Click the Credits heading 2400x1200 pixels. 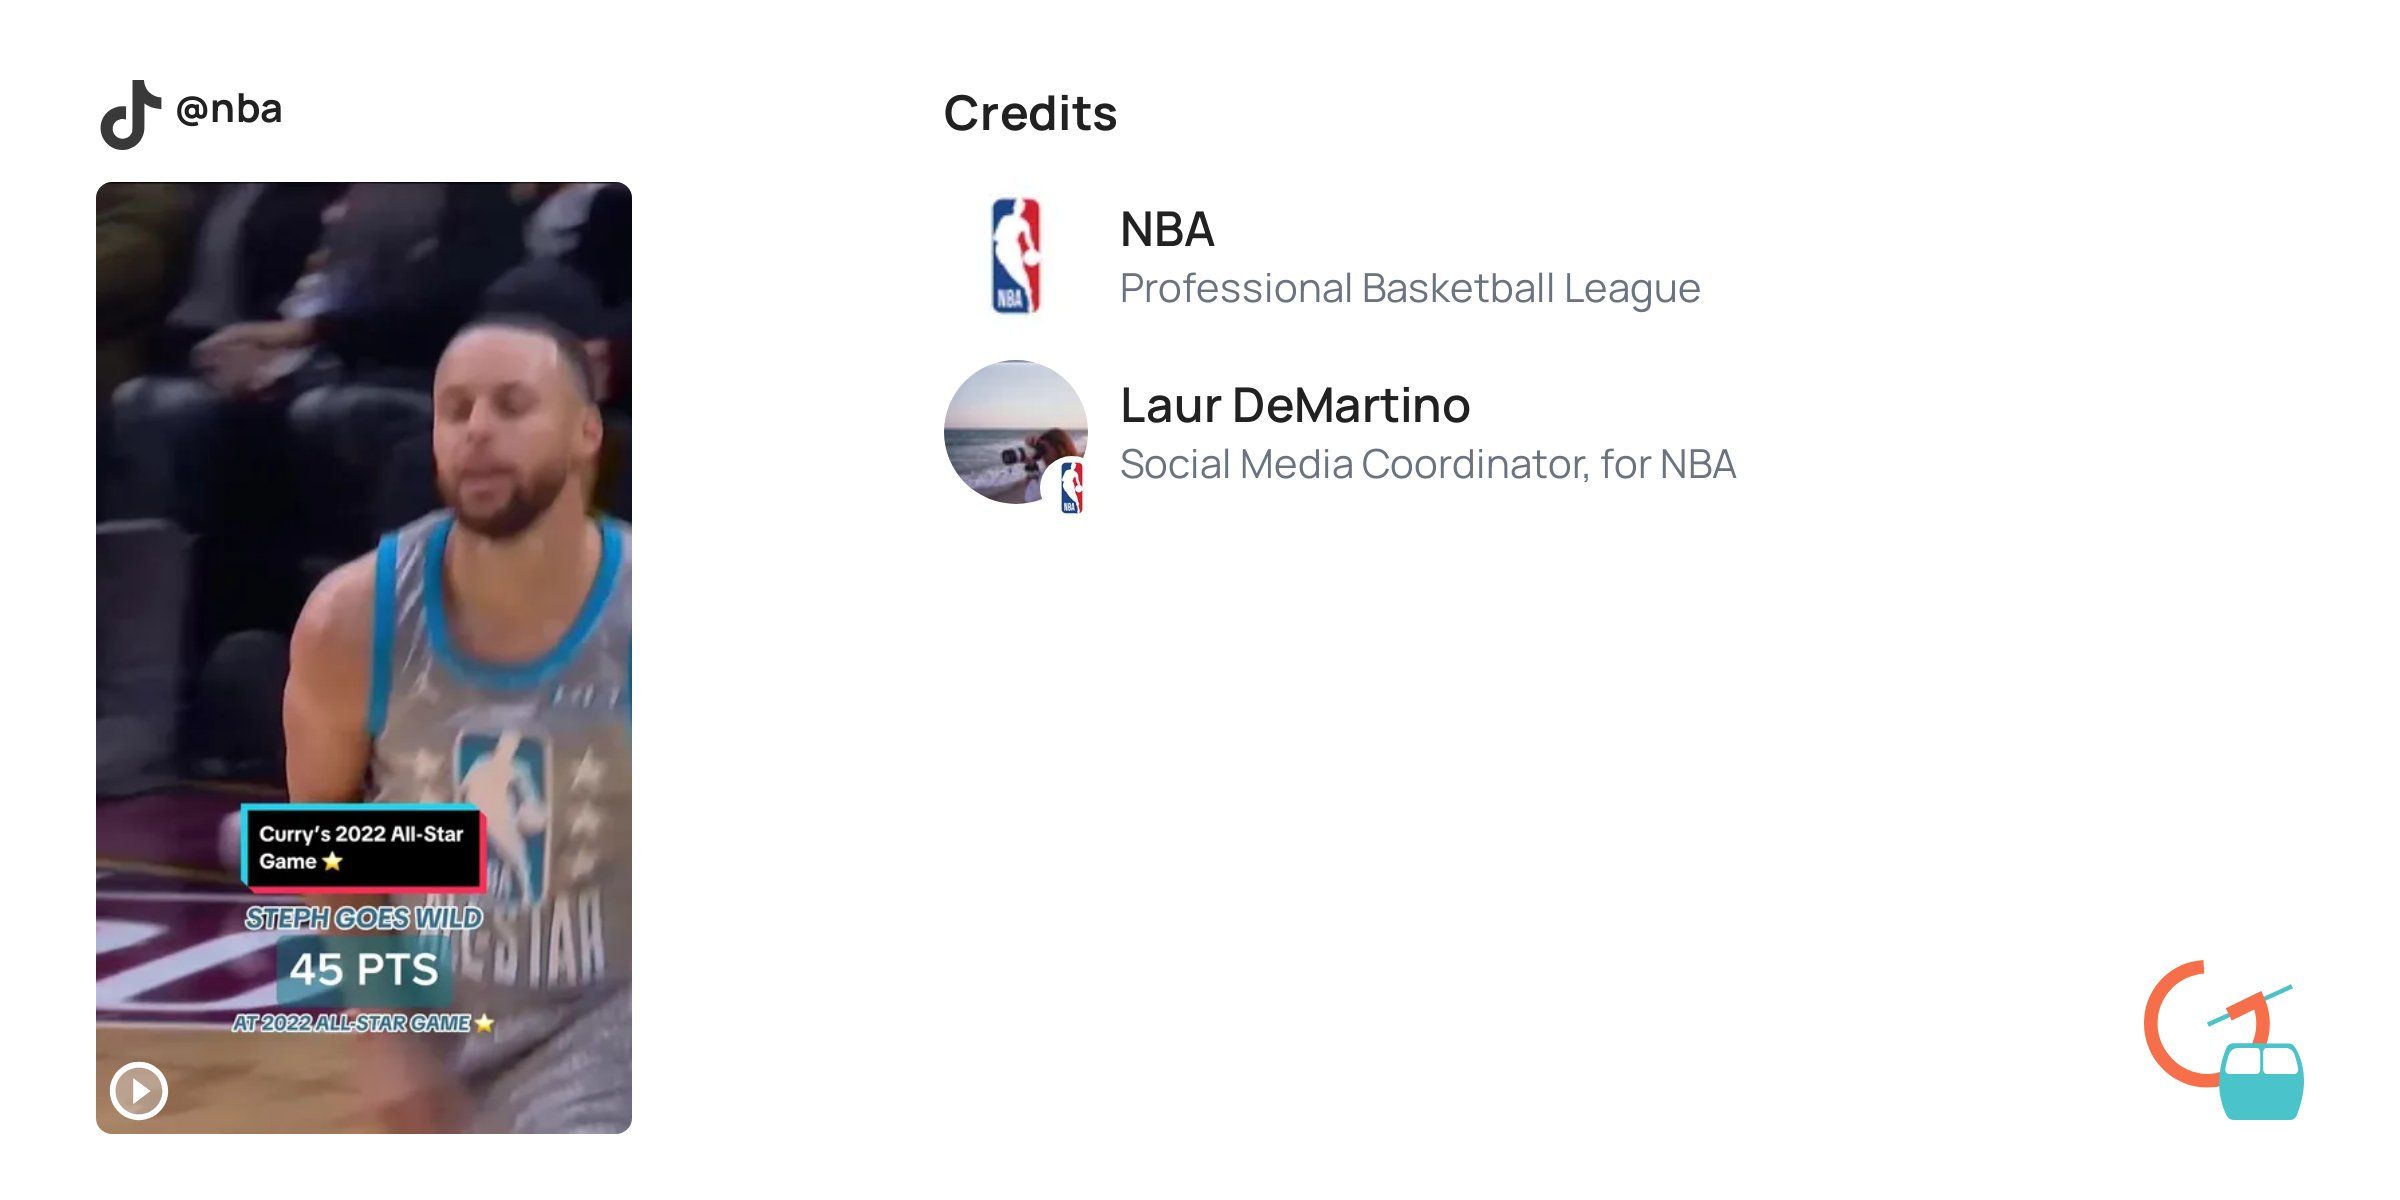point(1030,113)
